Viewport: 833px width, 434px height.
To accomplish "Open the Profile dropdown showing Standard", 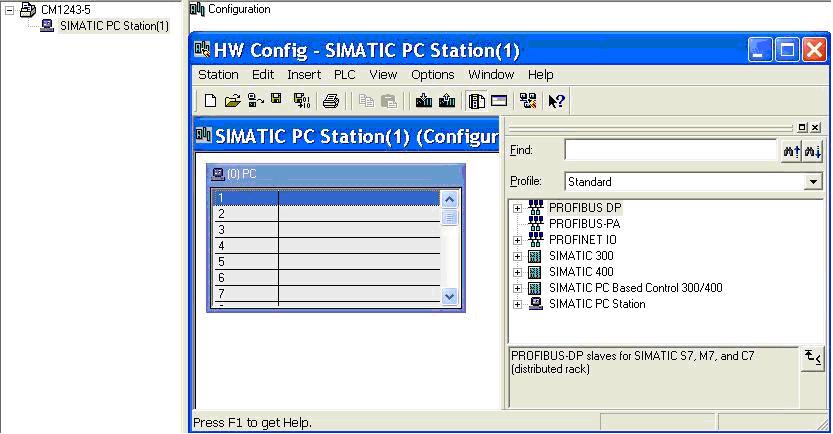I will point(813,182).
